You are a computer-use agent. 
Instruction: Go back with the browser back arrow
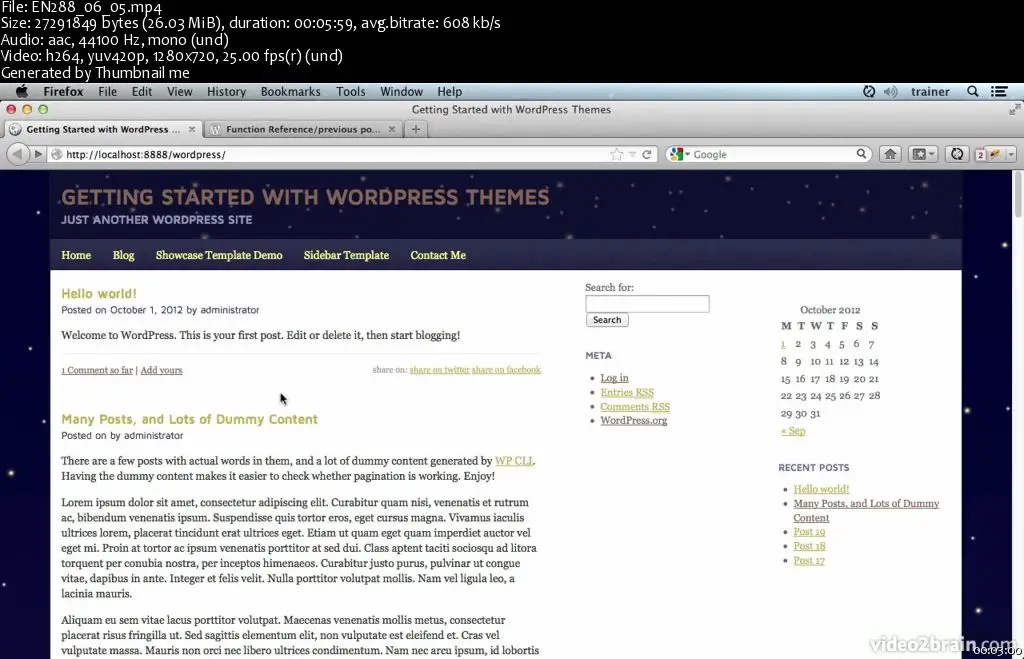[18, 154]
